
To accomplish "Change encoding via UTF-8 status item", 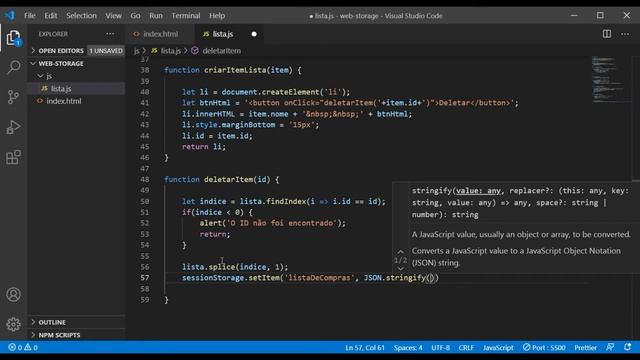I will tap(440, 347).
